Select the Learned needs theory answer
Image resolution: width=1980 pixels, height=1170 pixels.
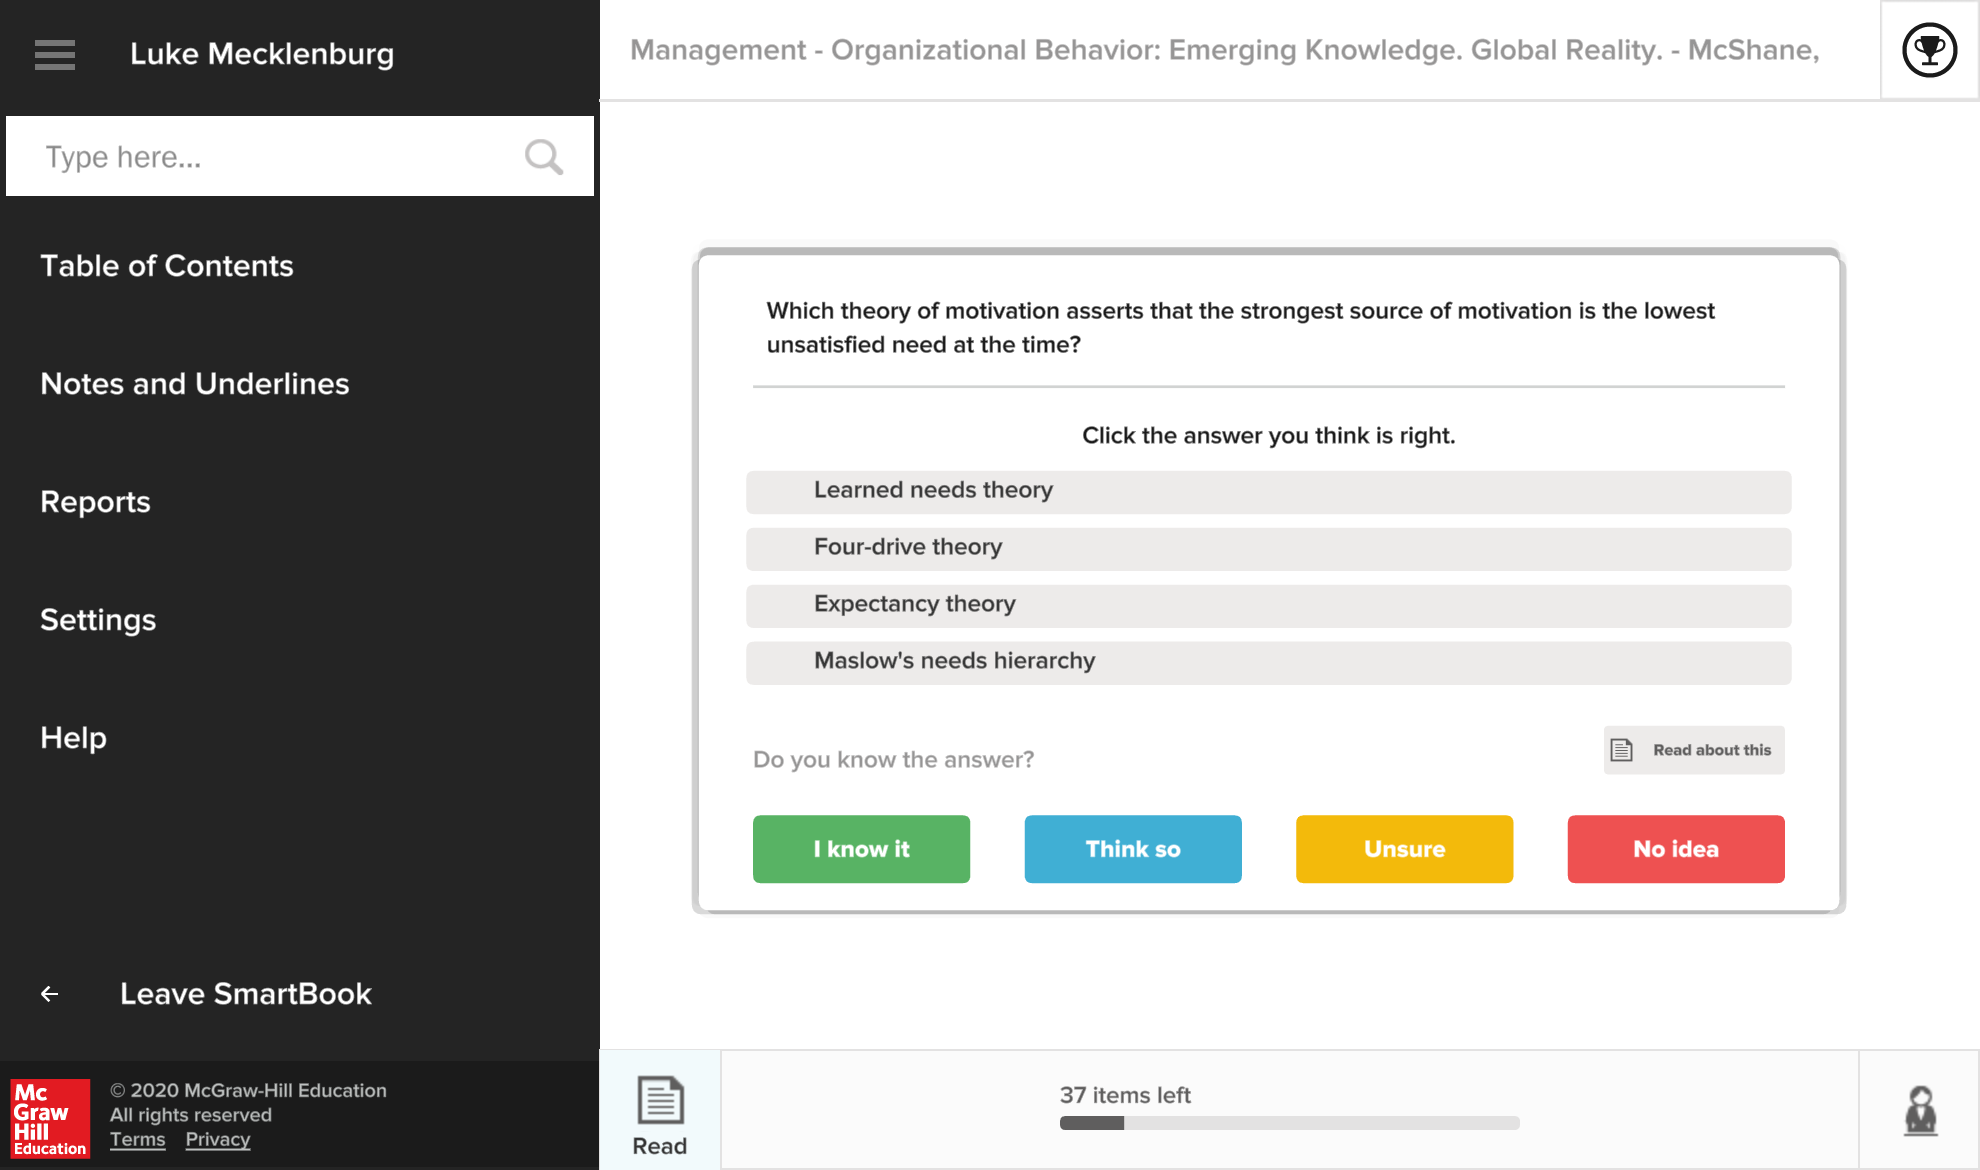1268,492
